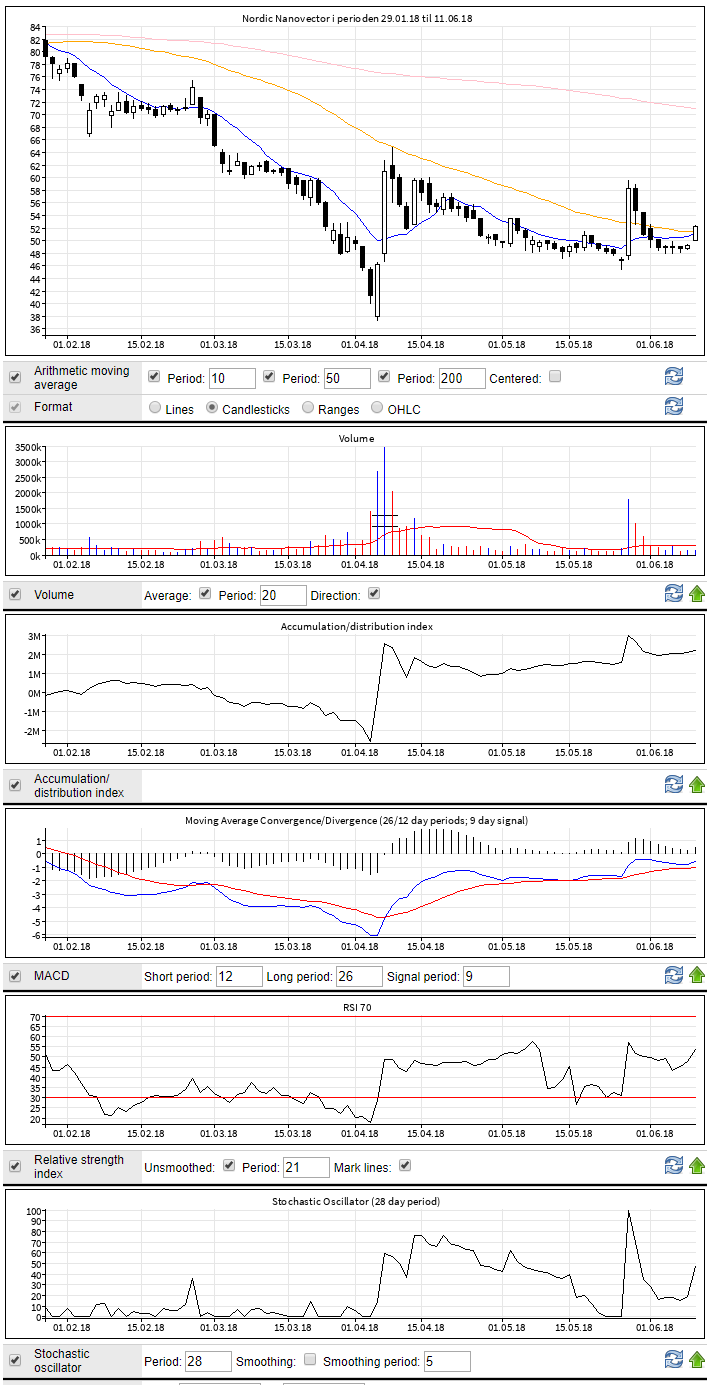Select the Ranges format
The height and width of the screenshot is (1385, 711).
(x=308, y=408)
